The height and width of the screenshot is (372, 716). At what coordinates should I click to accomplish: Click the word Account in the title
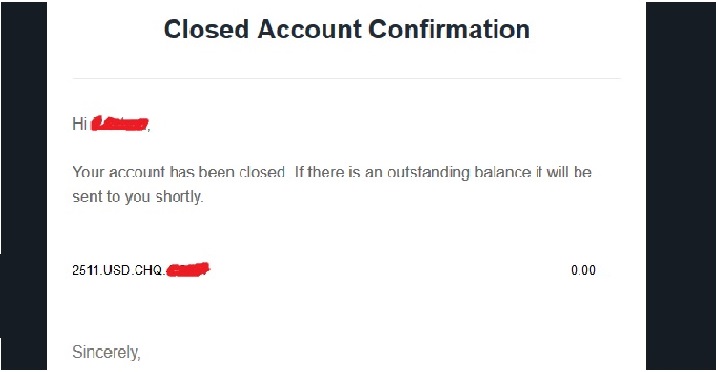click(x=310, y=30)
